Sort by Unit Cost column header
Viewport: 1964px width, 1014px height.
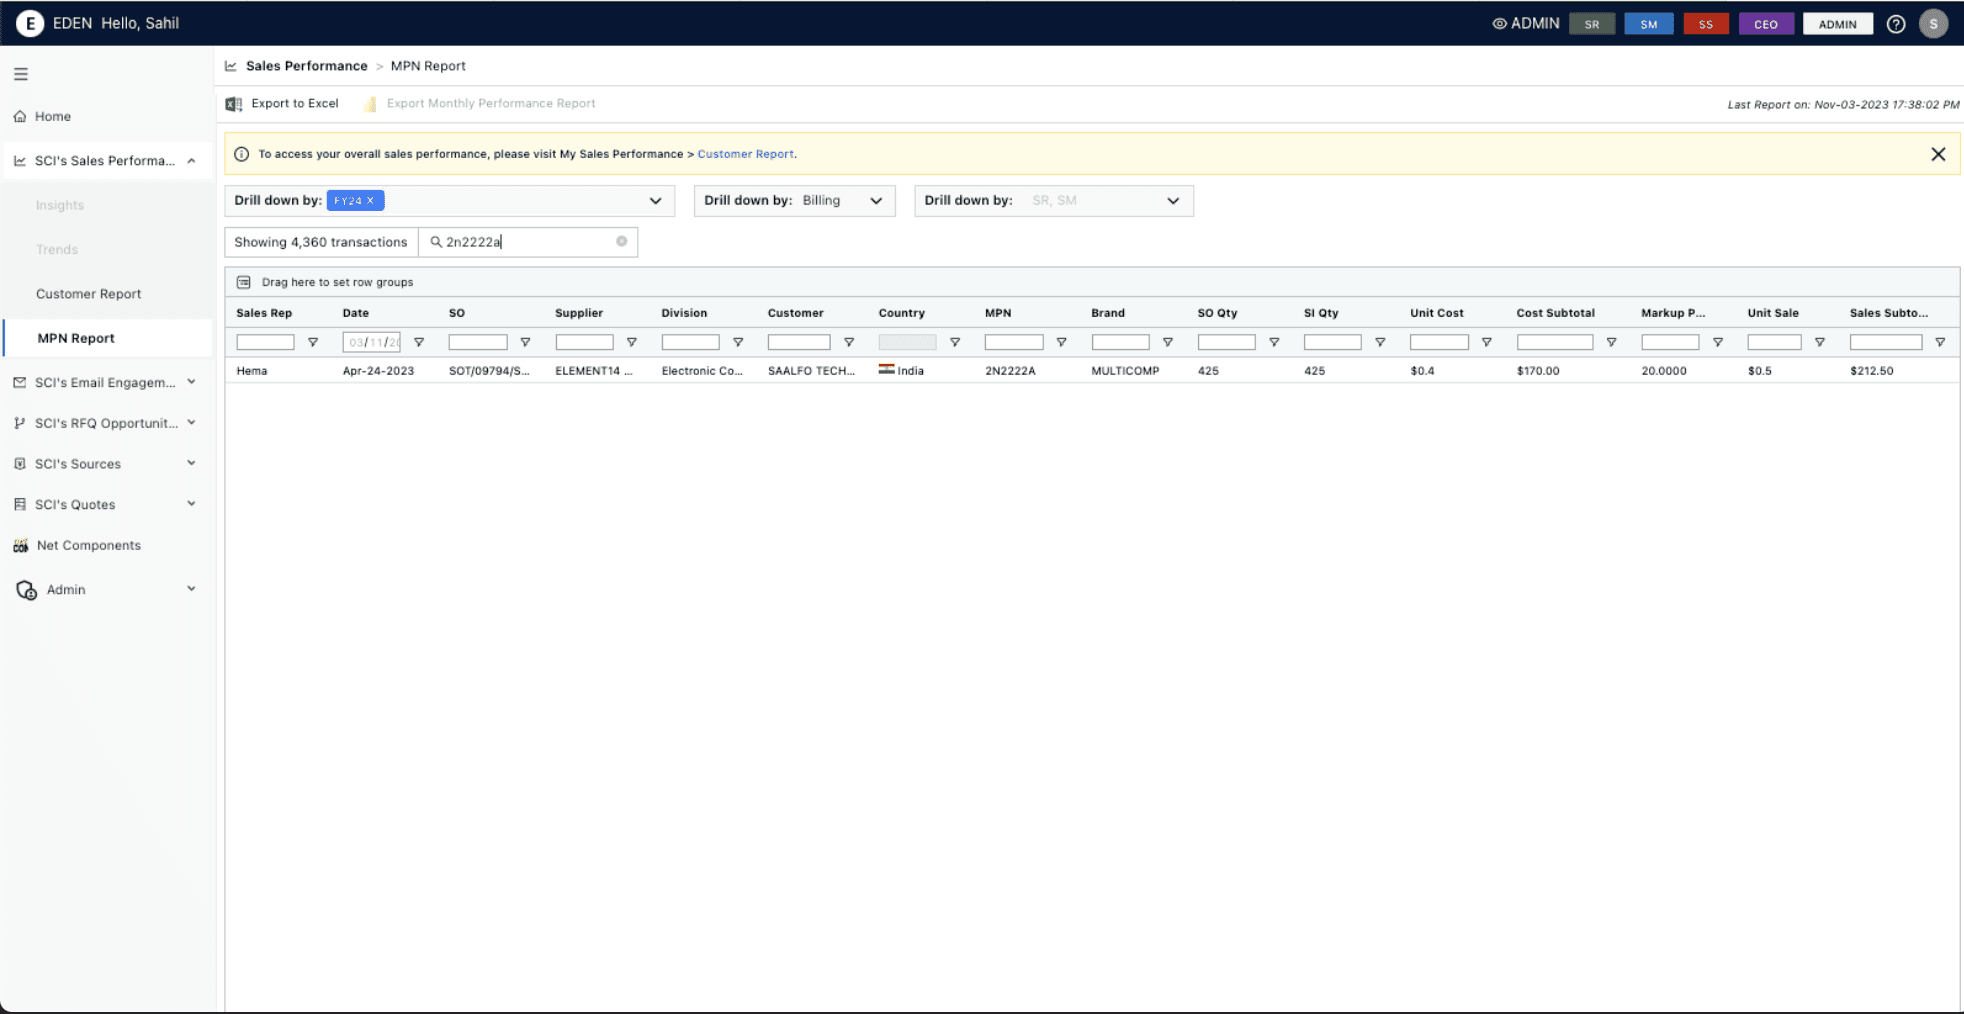pyautogui.click(x=1437, y=313)
